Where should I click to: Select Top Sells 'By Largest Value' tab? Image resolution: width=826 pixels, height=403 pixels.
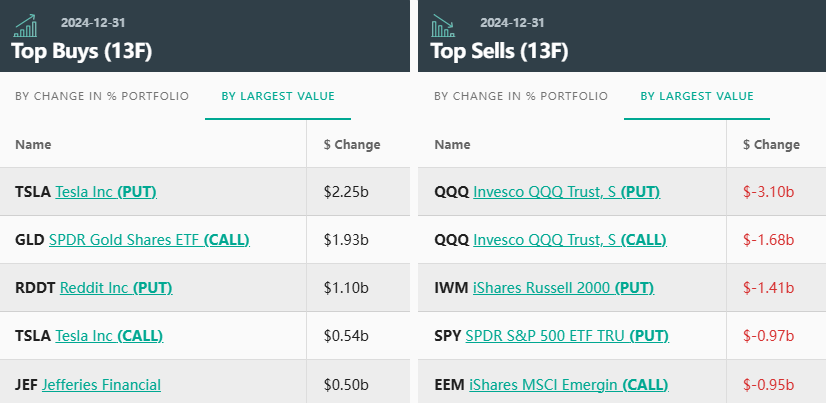click(x=697, y=96)
